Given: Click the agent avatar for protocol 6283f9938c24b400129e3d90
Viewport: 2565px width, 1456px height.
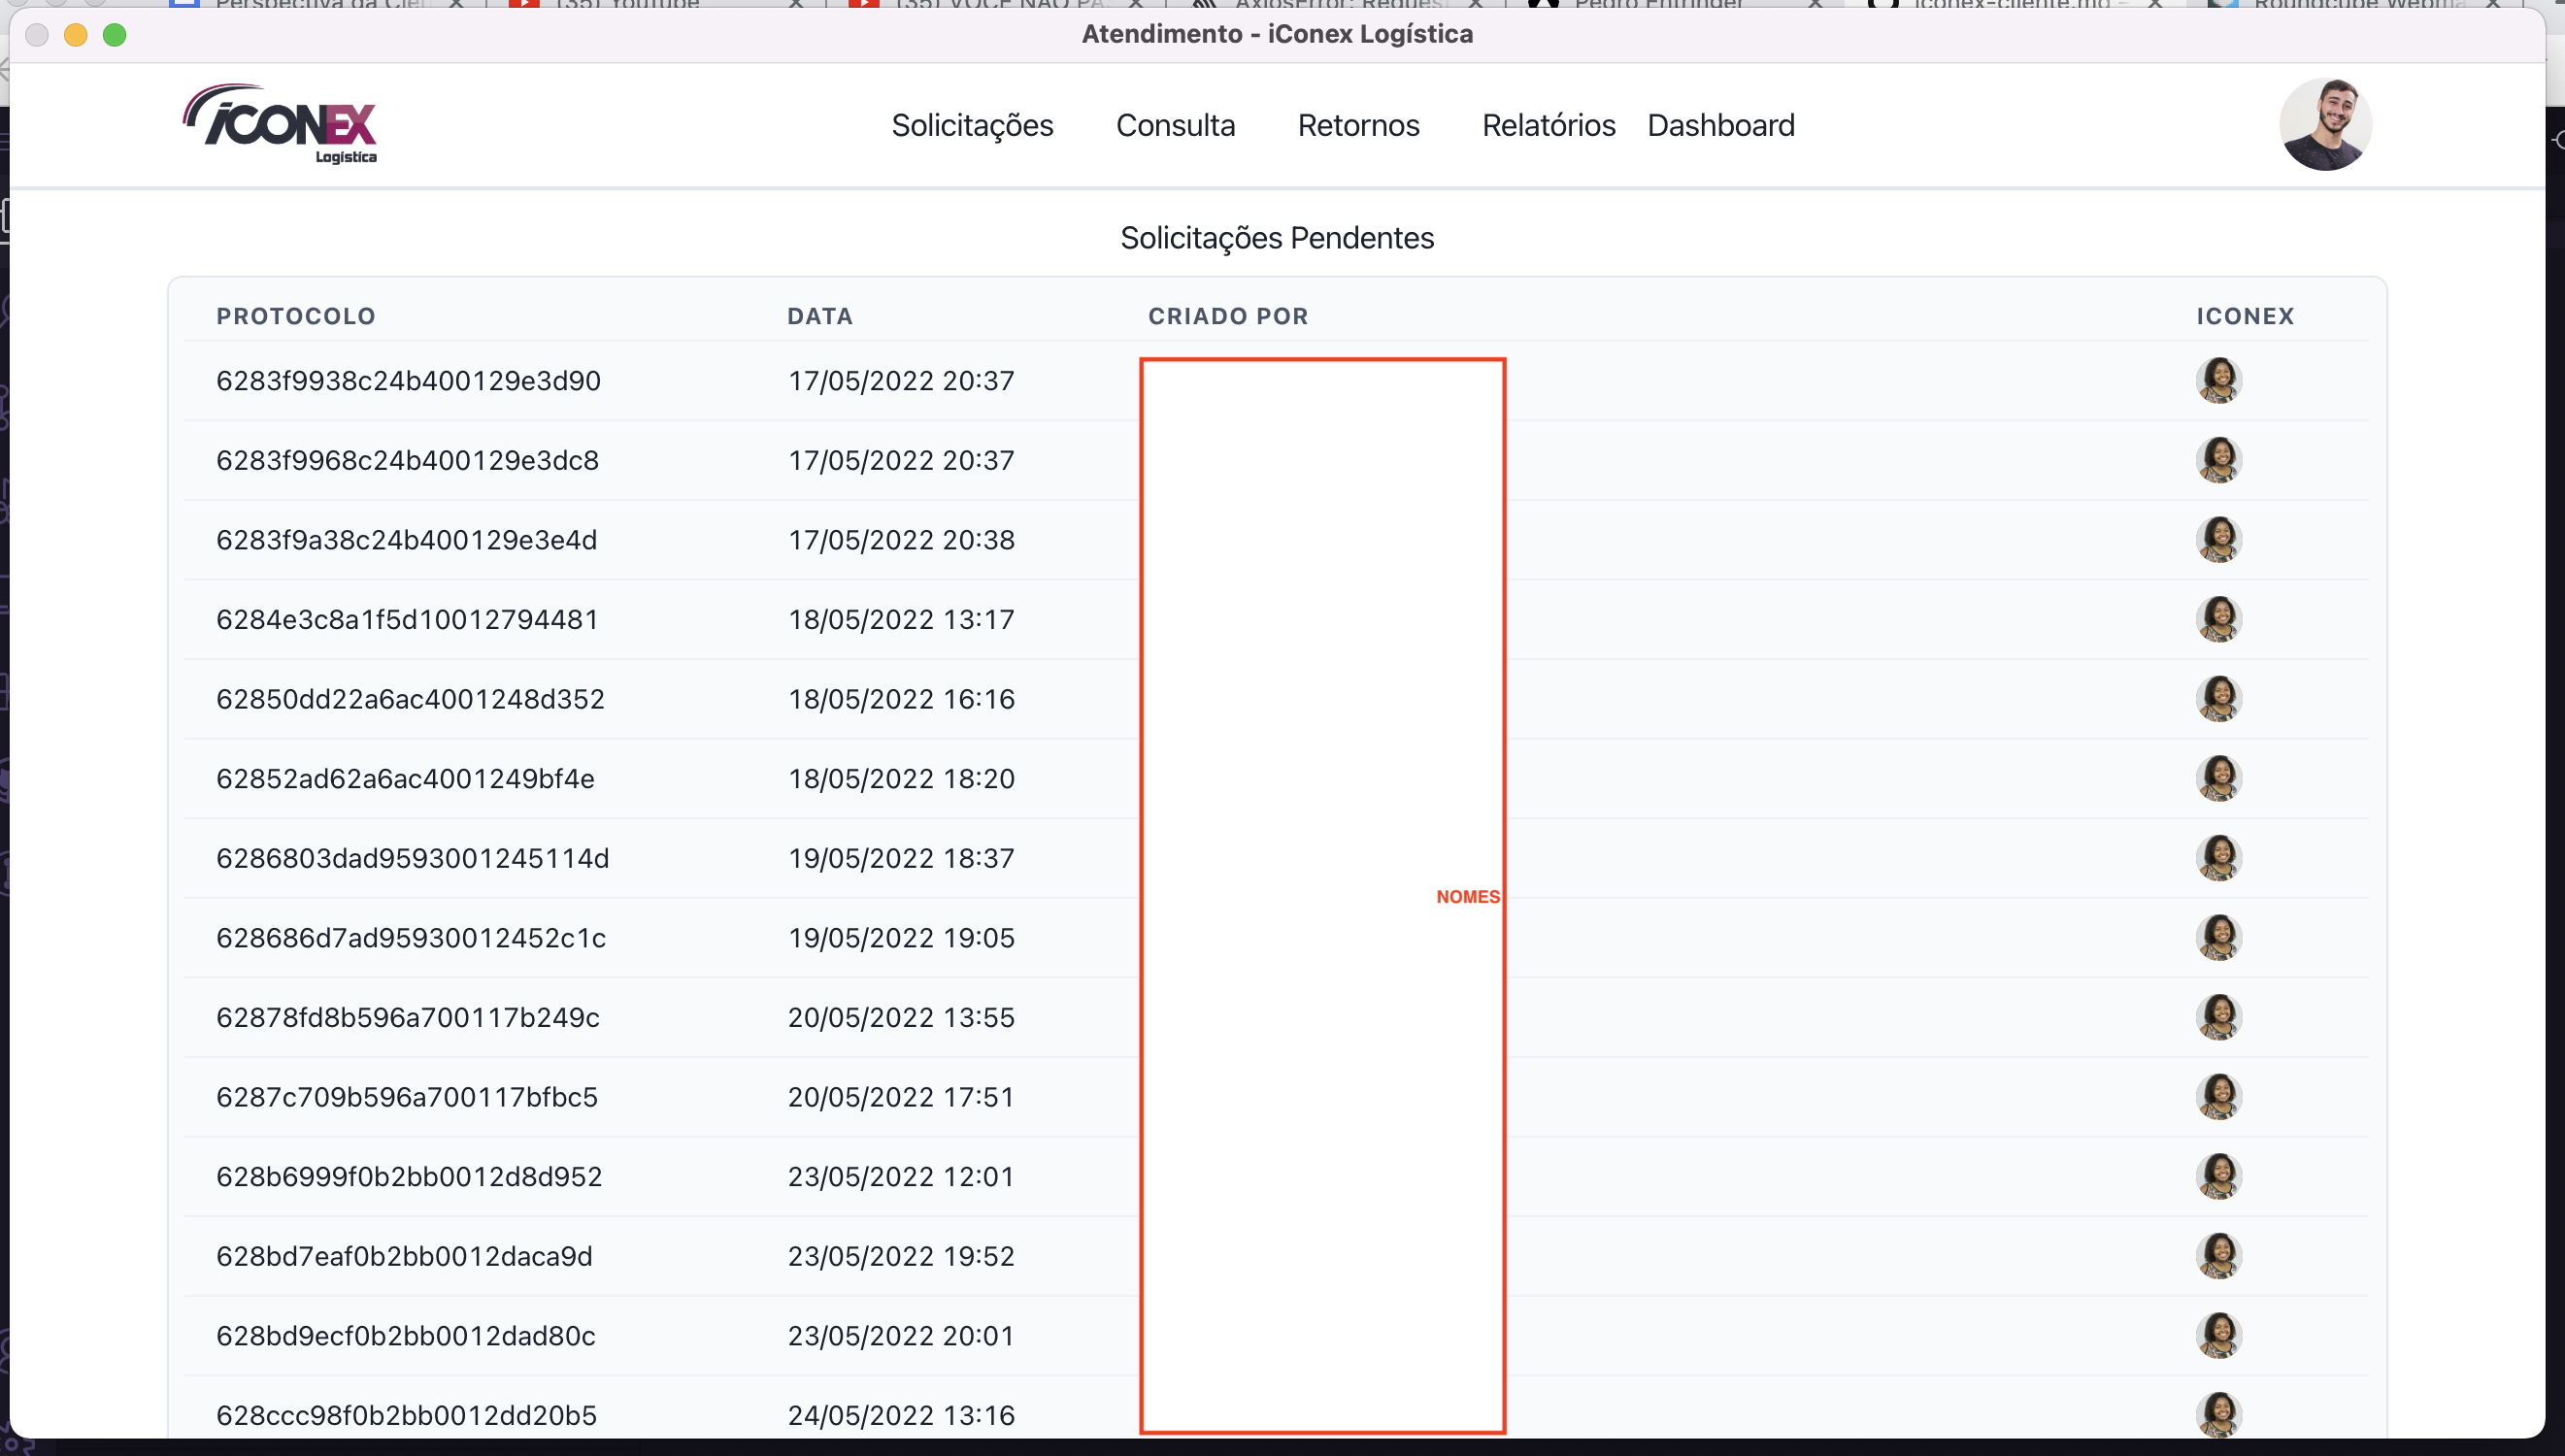Looking at the screenshot, I should (2218, 380).
